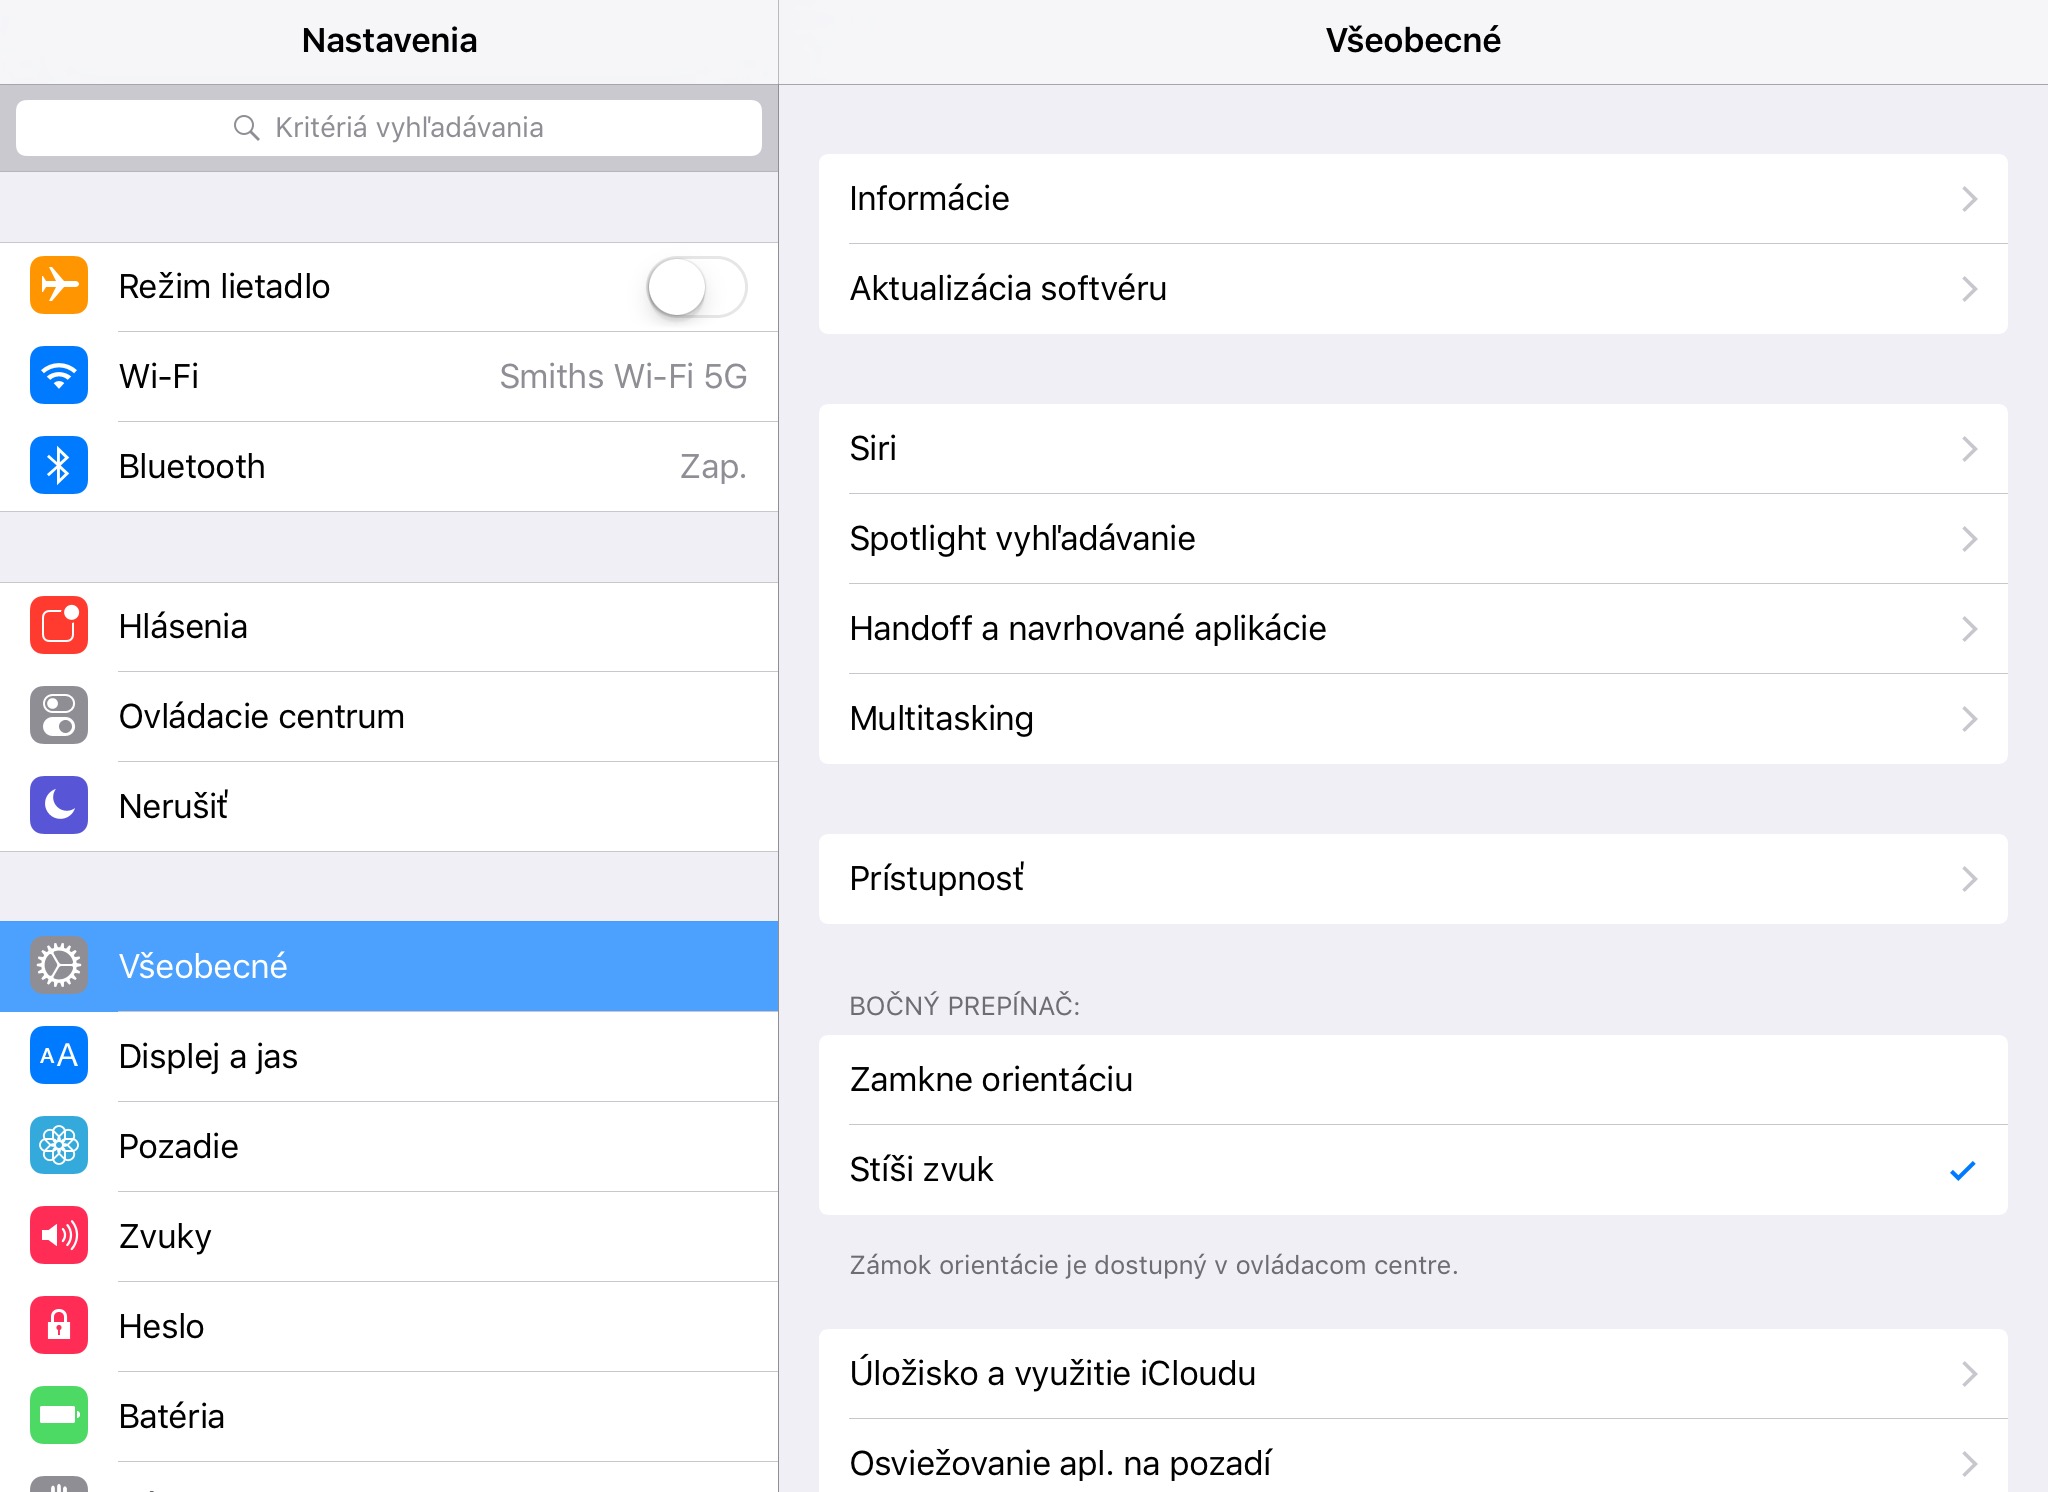The image size is (2048, 1492).
Task: Tap the orange airplane mode icon
Action: point(59,286)
